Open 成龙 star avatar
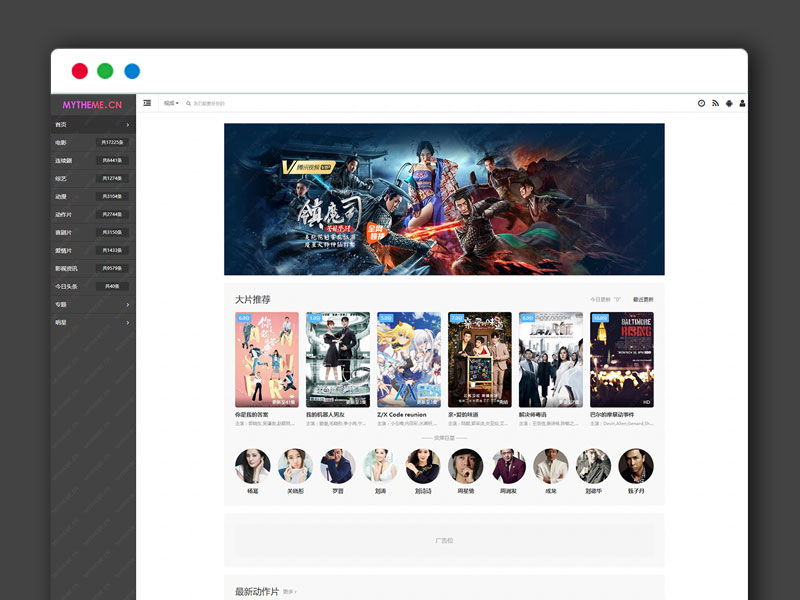 coord(551,466)
